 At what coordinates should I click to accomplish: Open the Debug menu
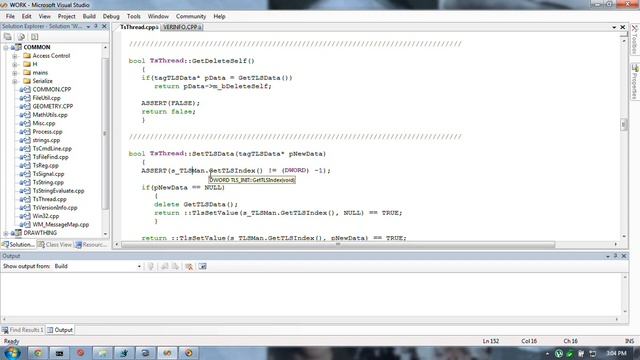[x=111, y=16]
